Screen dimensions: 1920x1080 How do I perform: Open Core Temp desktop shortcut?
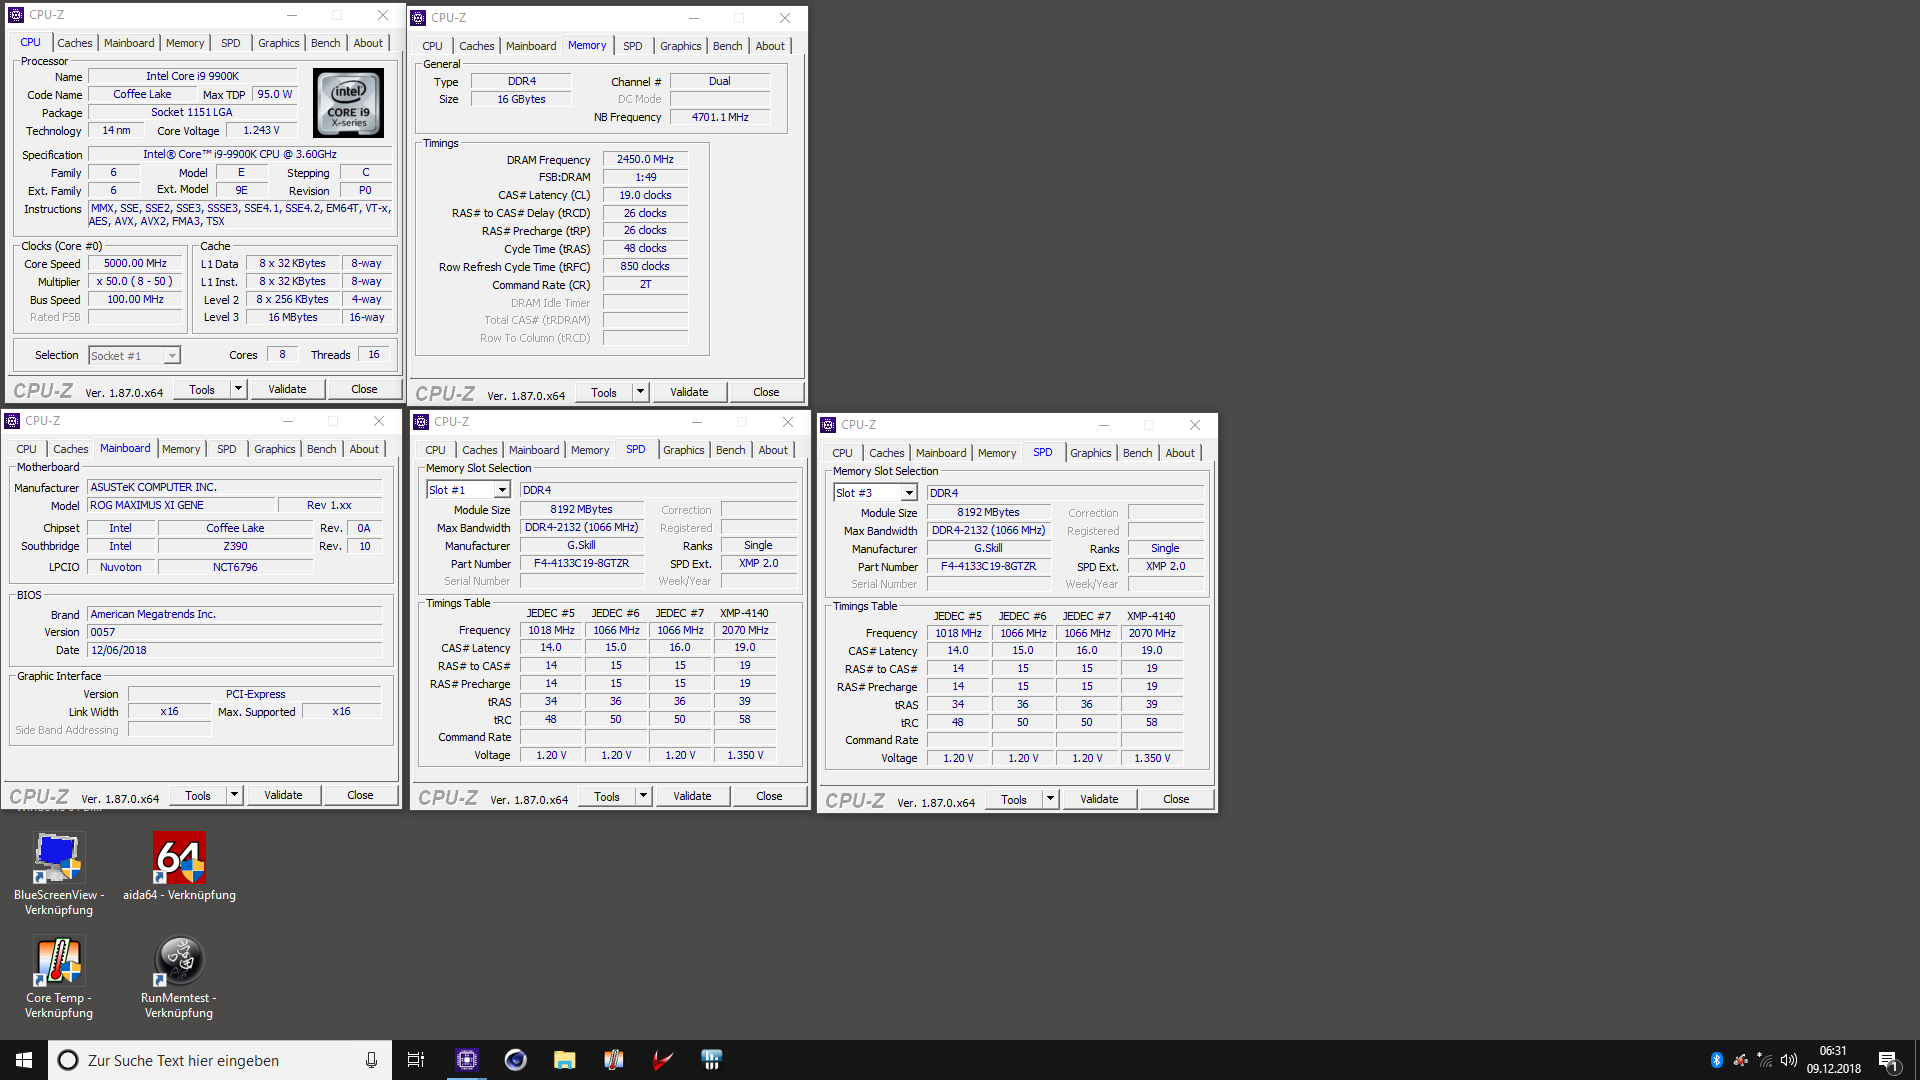click(x=58, y=977)
